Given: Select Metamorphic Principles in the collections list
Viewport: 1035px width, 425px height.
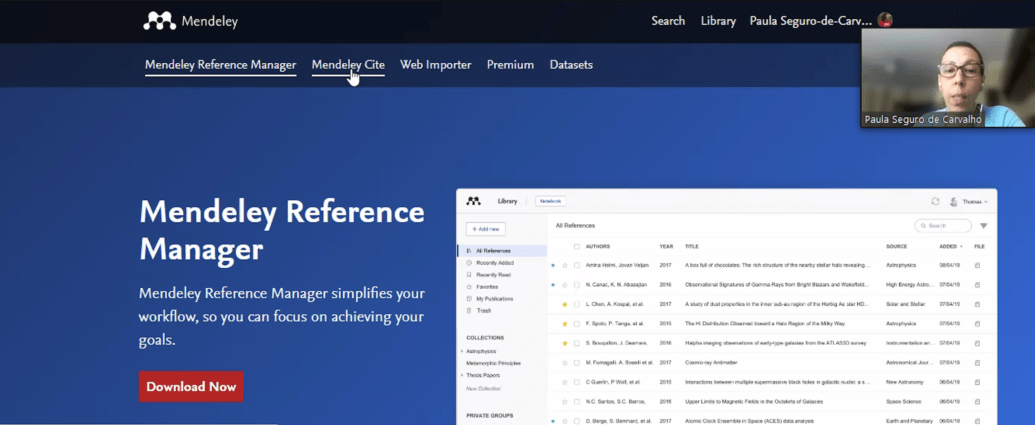Looking at the screenshot, I should pos(493,363).
